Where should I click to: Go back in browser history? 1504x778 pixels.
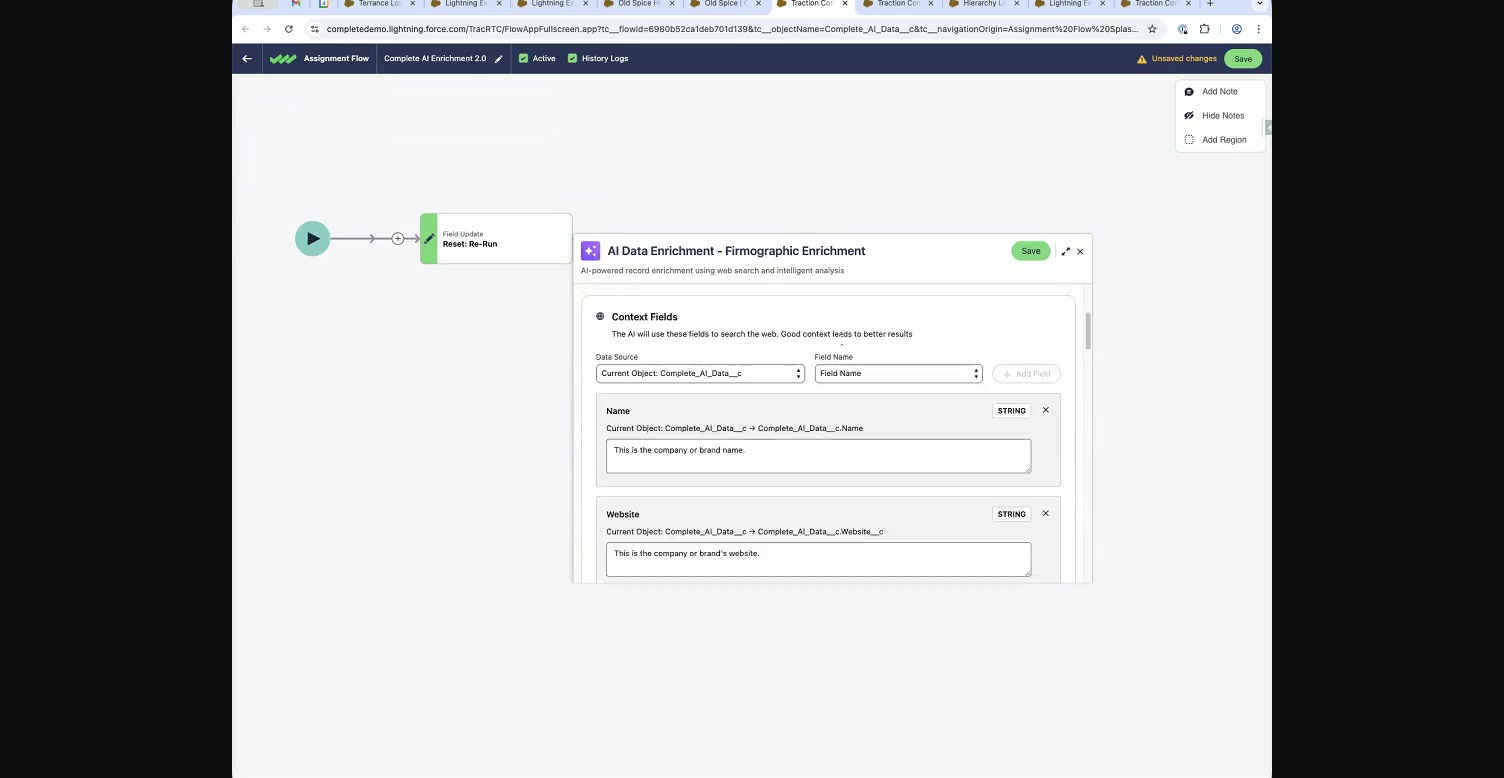tap(246, 29)
